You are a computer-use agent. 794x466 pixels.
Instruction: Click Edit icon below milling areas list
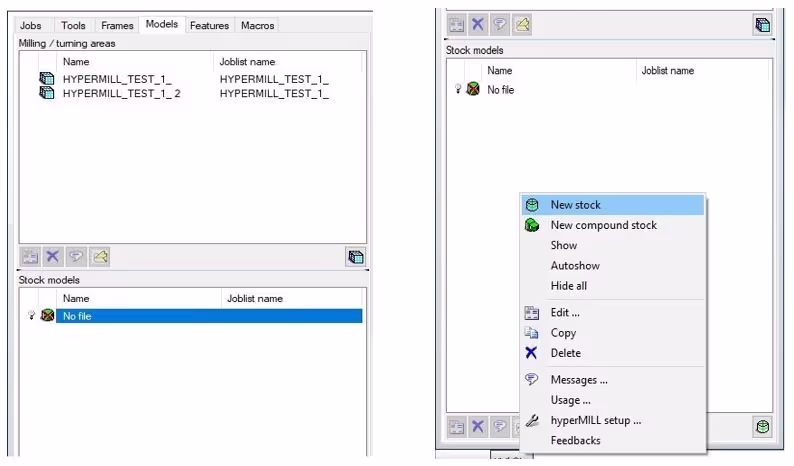coord(30,257)
